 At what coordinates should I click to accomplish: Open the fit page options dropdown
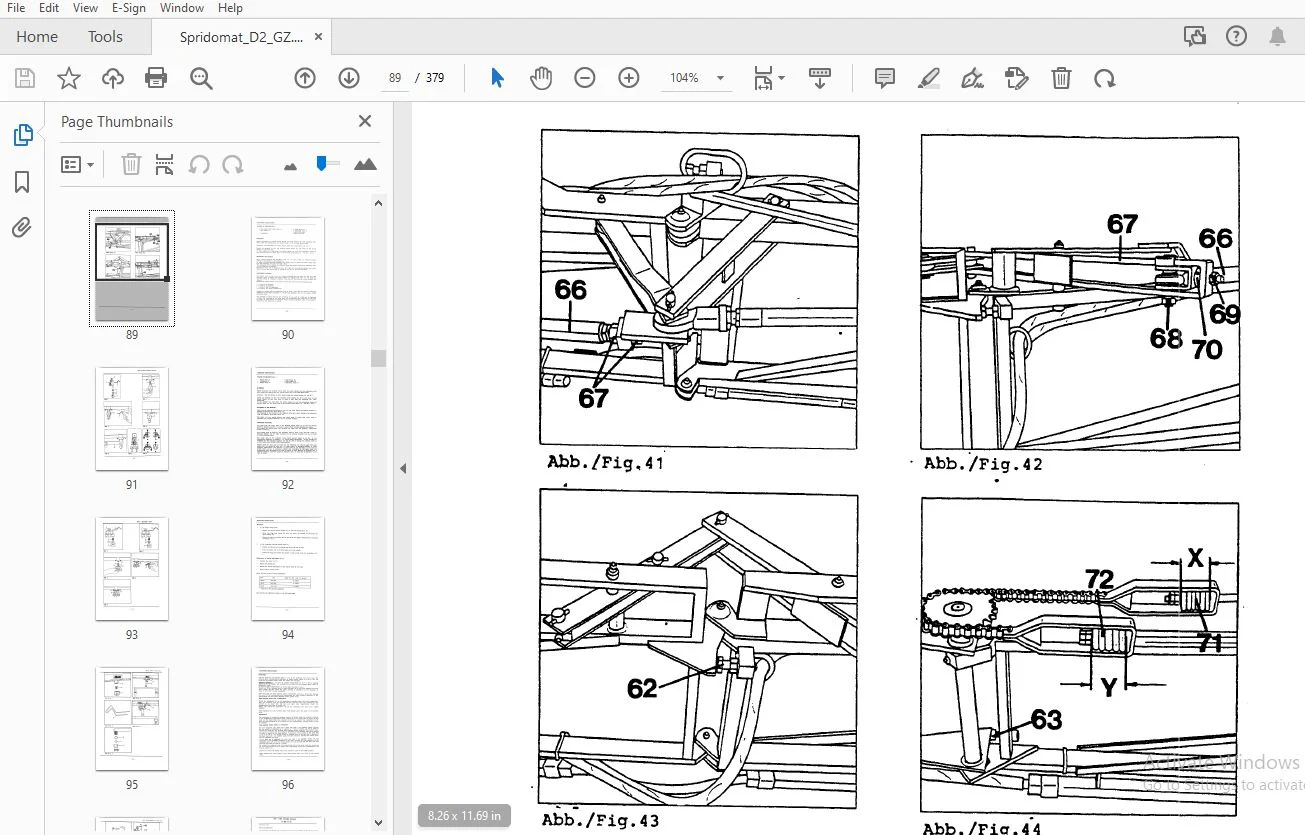[x=768, y=78]
